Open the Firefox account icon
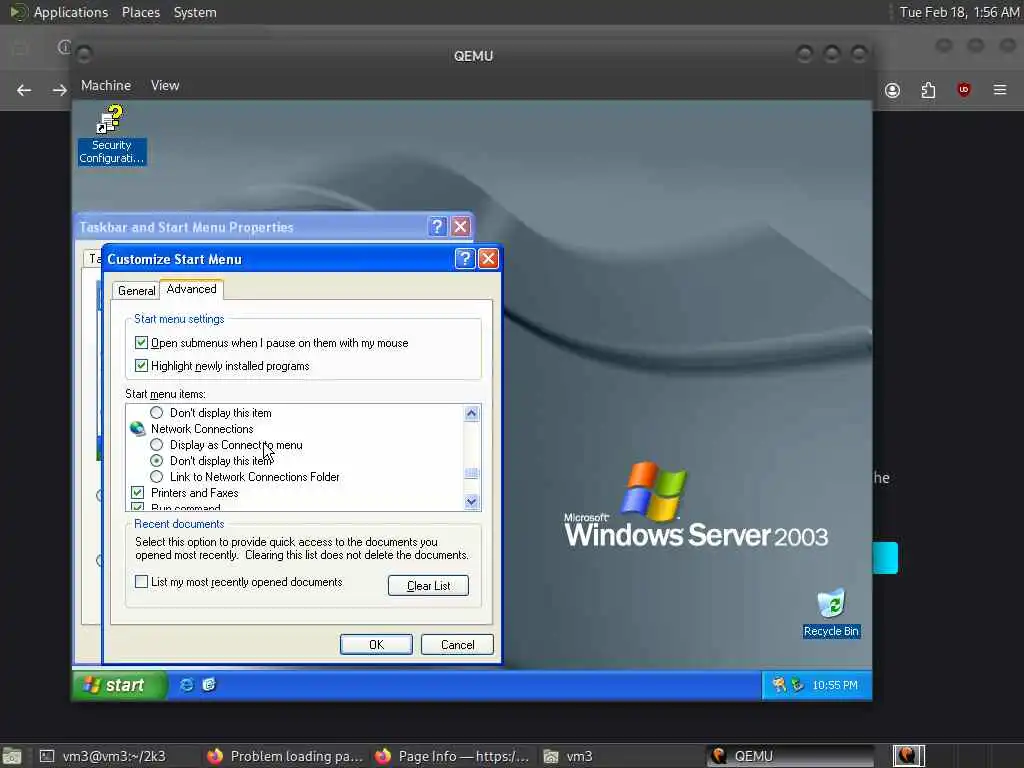Image resolution: width=1024 pixels, height=768 pixels. 893,90
